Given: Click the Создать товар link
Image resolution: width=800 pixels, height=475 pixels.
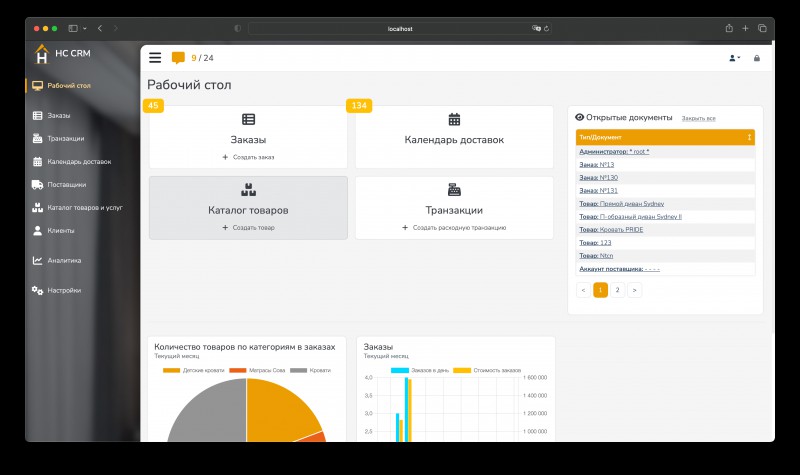Looking at the screenshot, I should point(248,228).
